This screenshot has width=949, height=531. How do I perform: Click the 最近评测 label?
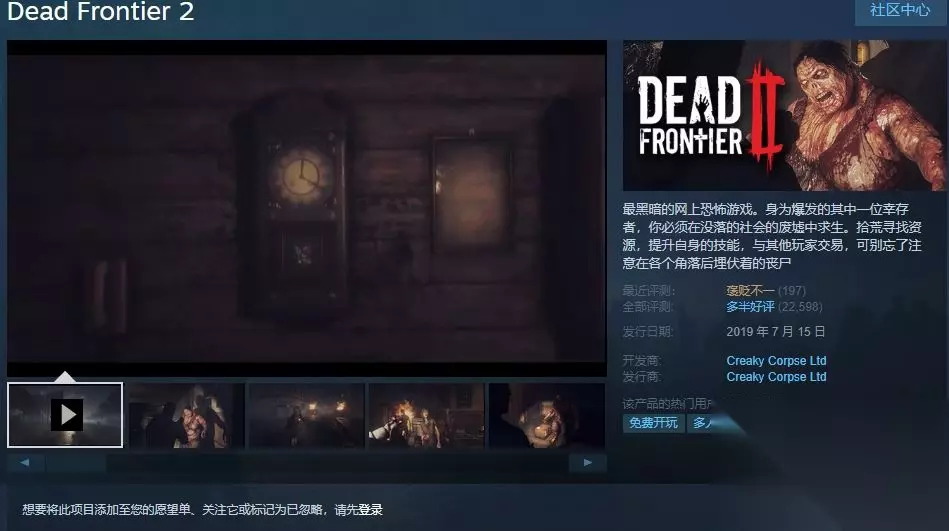[x=649, y=291]
